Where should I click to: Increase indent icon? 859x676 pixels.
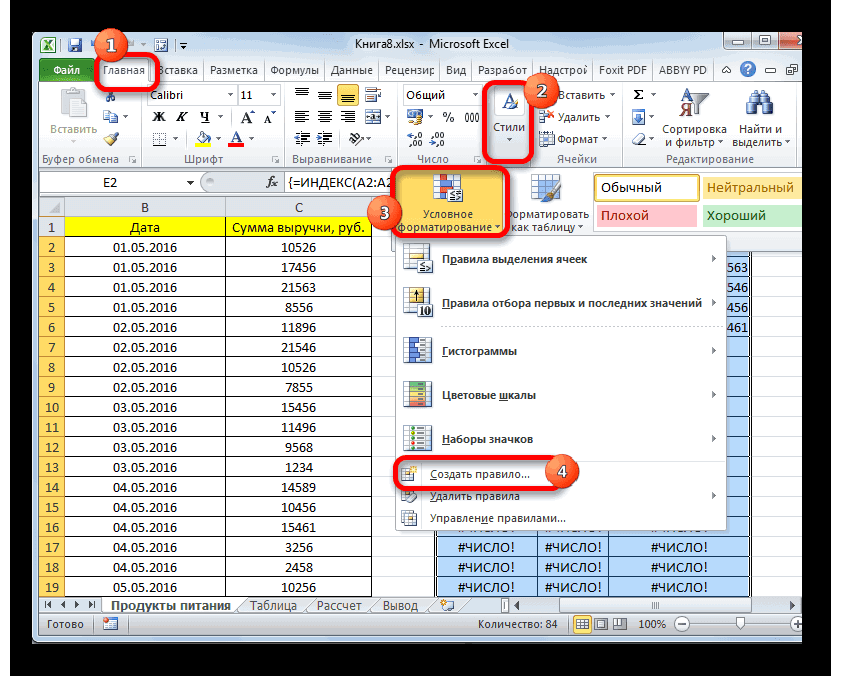325,139
